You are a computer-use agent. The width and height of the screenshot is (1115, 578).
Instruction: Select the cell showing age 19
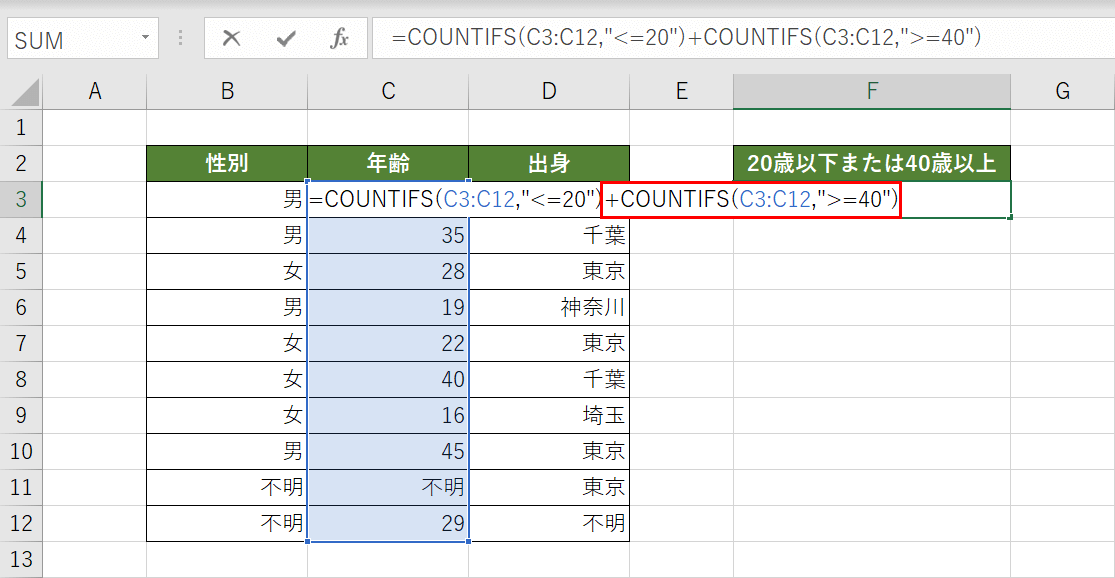(x=387, y=307)
